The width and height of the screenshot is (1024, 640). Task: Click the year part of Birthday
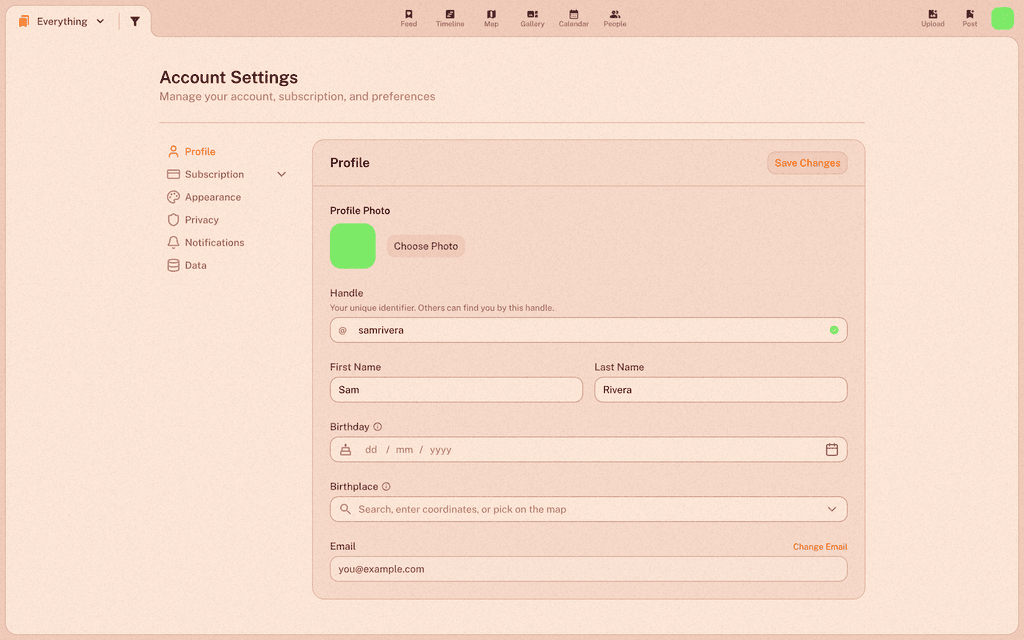pyautogui.click(x=441, y=449)
